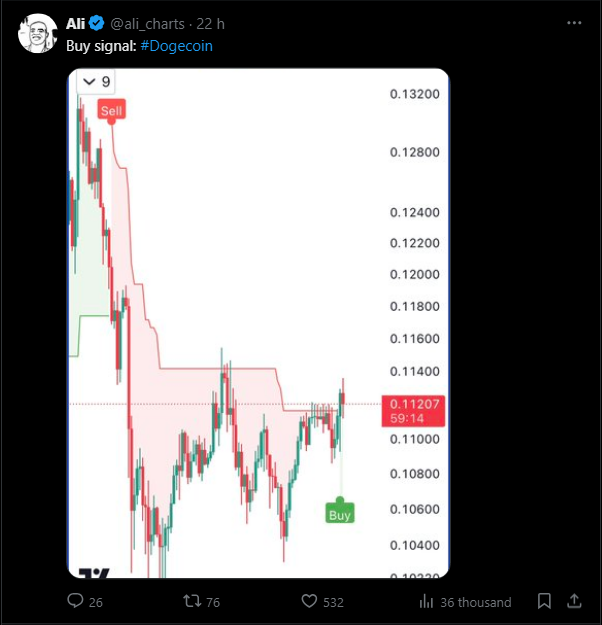
Task: Open the three-dot more options menu
Action: (574, 23)
